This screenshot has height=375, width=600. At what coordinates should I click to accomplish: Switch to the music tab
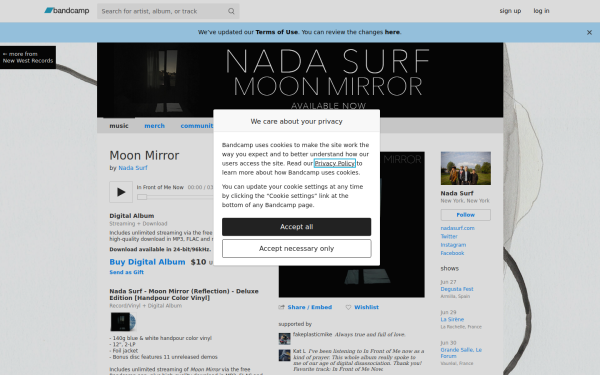[119, 126]
